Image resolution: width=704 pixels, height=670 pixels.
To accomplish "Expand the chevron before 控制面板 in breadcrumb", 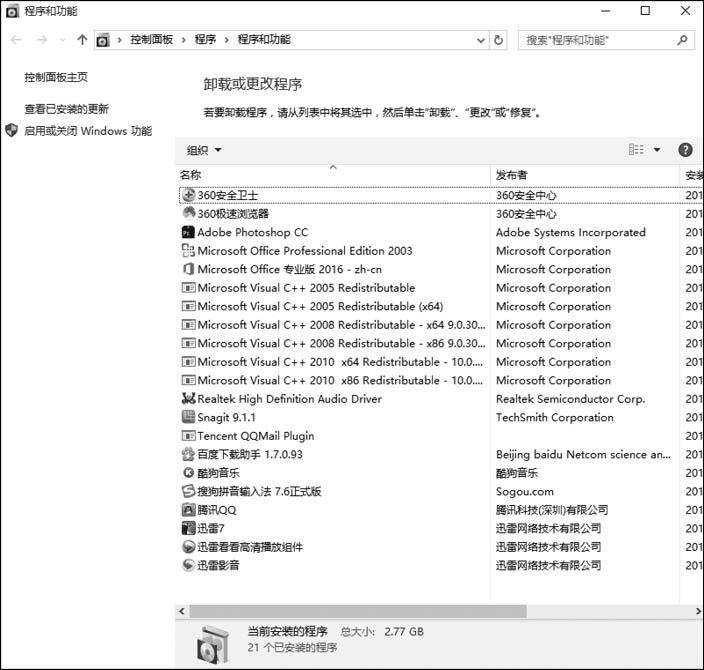I will [119, 40].
